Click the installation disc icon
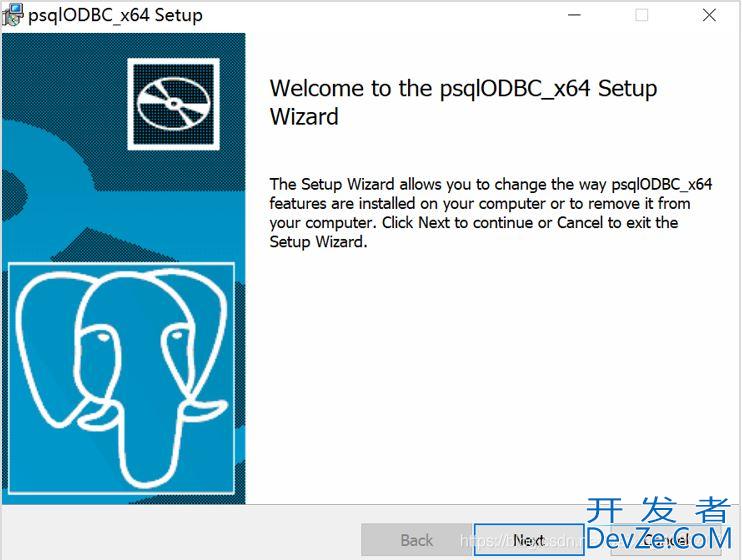 pos(174,104)
